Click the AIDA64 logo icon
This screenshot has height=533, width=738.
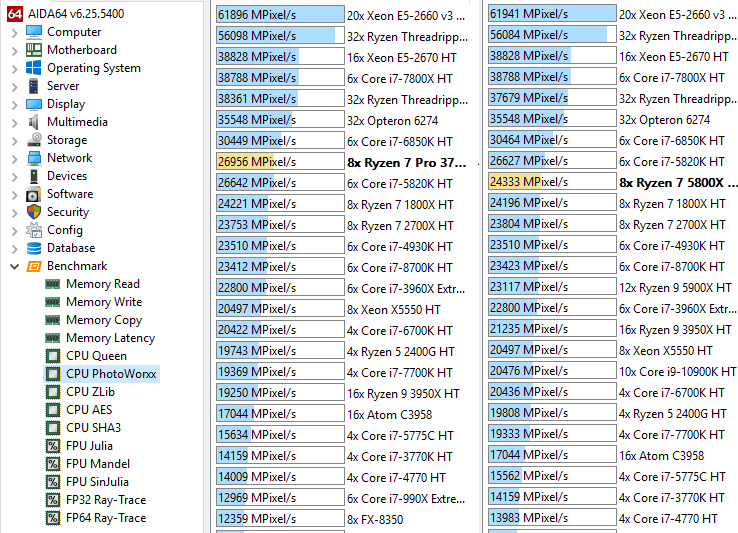tap(15, 14)
